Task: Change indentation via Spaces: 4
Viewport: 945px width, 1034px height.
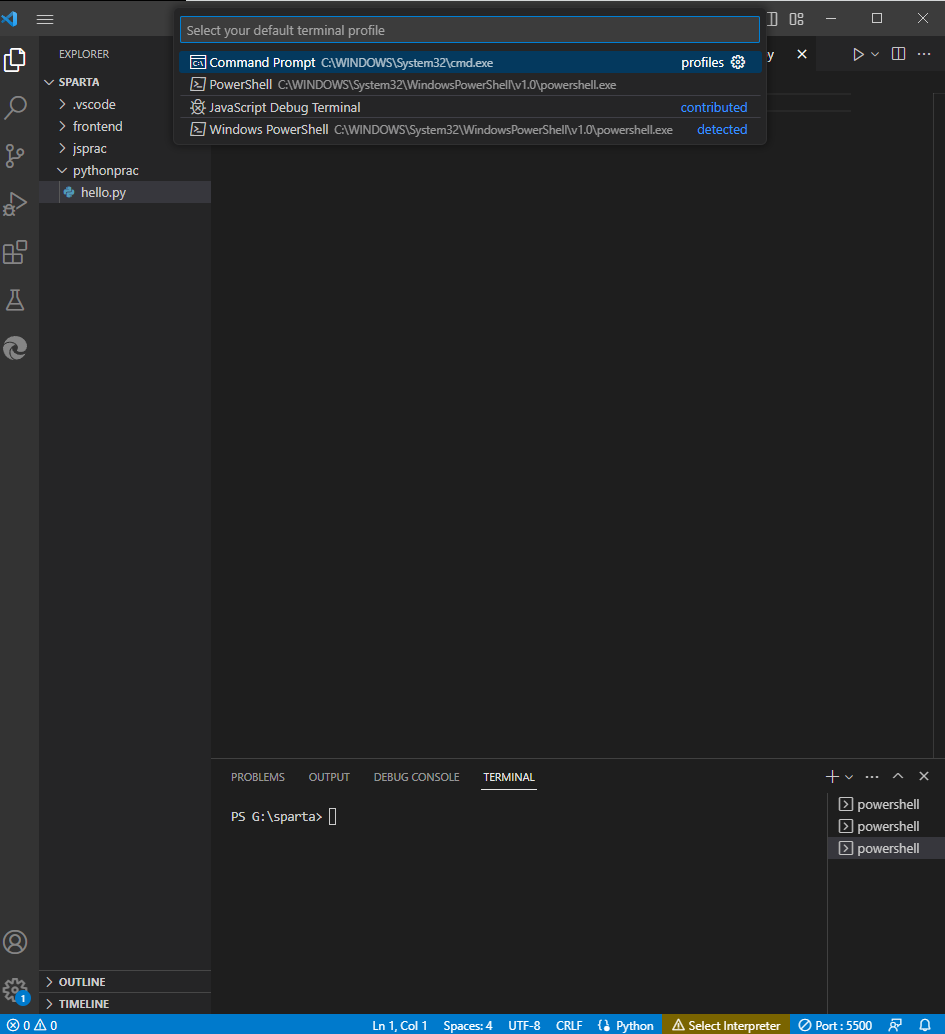Action: tap(468, 1025)
